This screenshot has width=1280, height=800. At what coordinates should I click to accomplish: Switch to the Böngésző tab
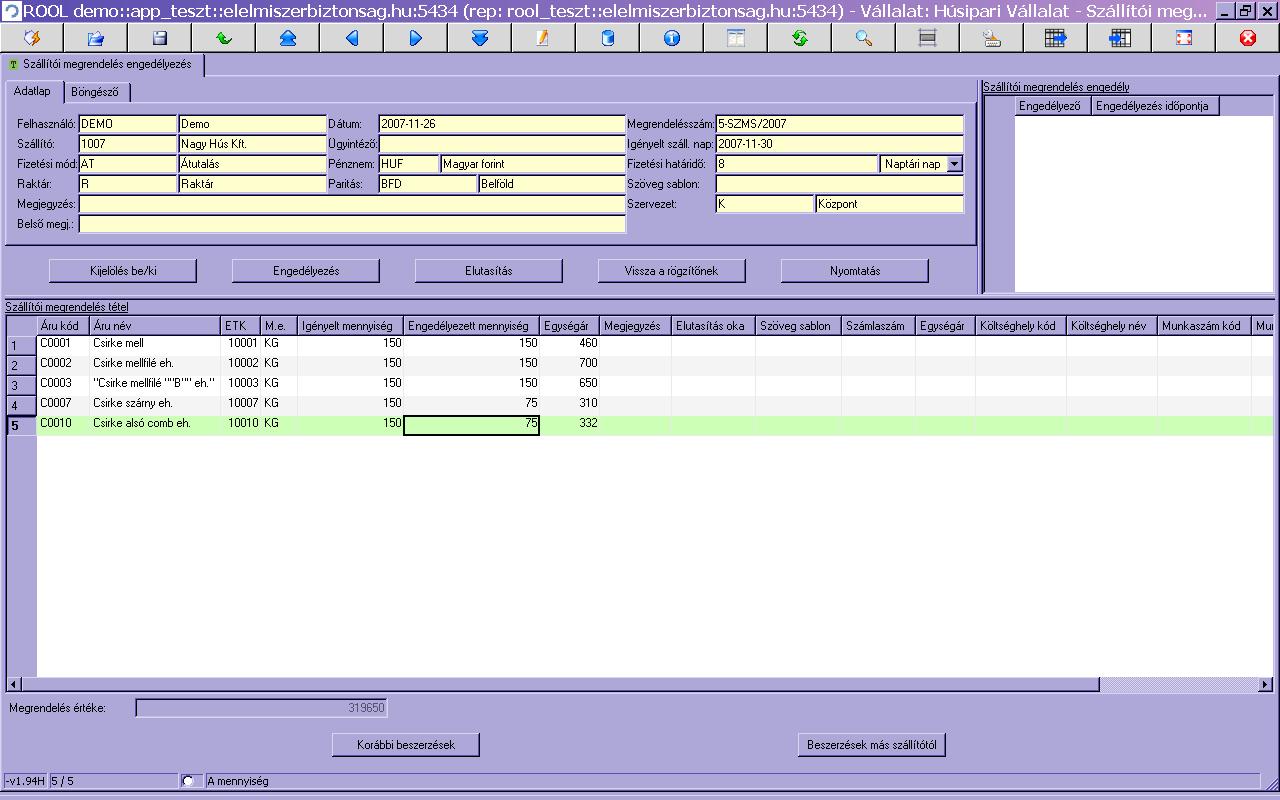[x=95, y=92]
